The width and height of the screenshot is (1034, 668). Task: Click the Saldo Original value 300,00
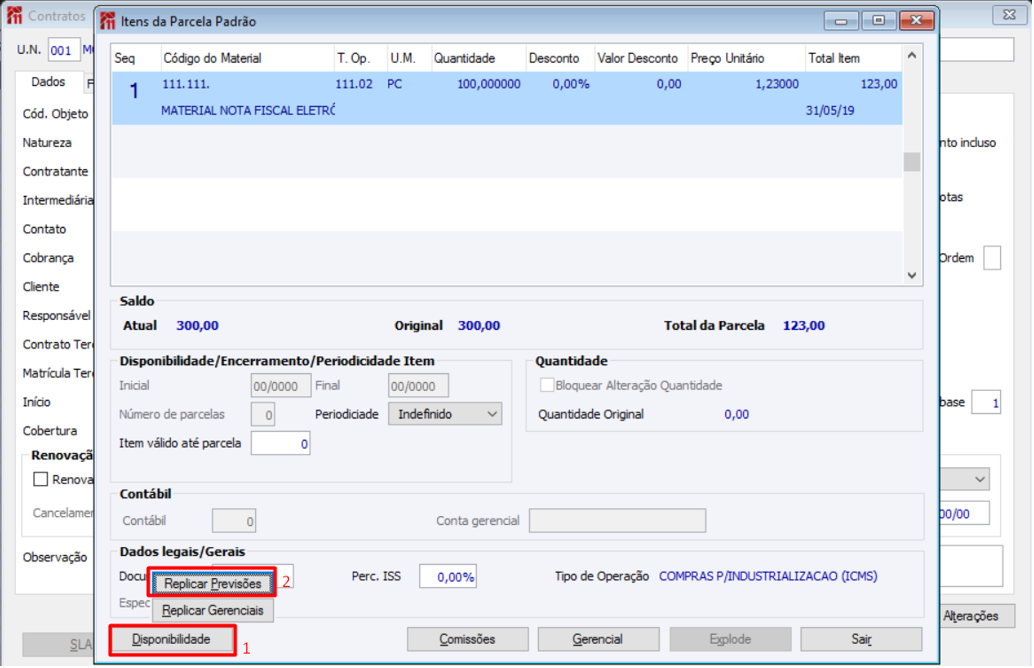479,325
